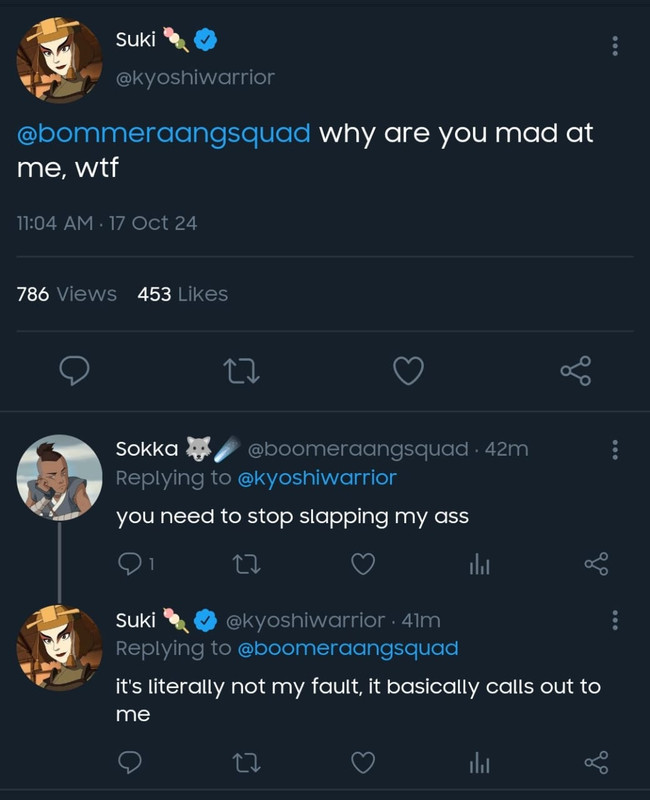
Task: Open more options on Sokka's reply
Action: coord(614,450)
